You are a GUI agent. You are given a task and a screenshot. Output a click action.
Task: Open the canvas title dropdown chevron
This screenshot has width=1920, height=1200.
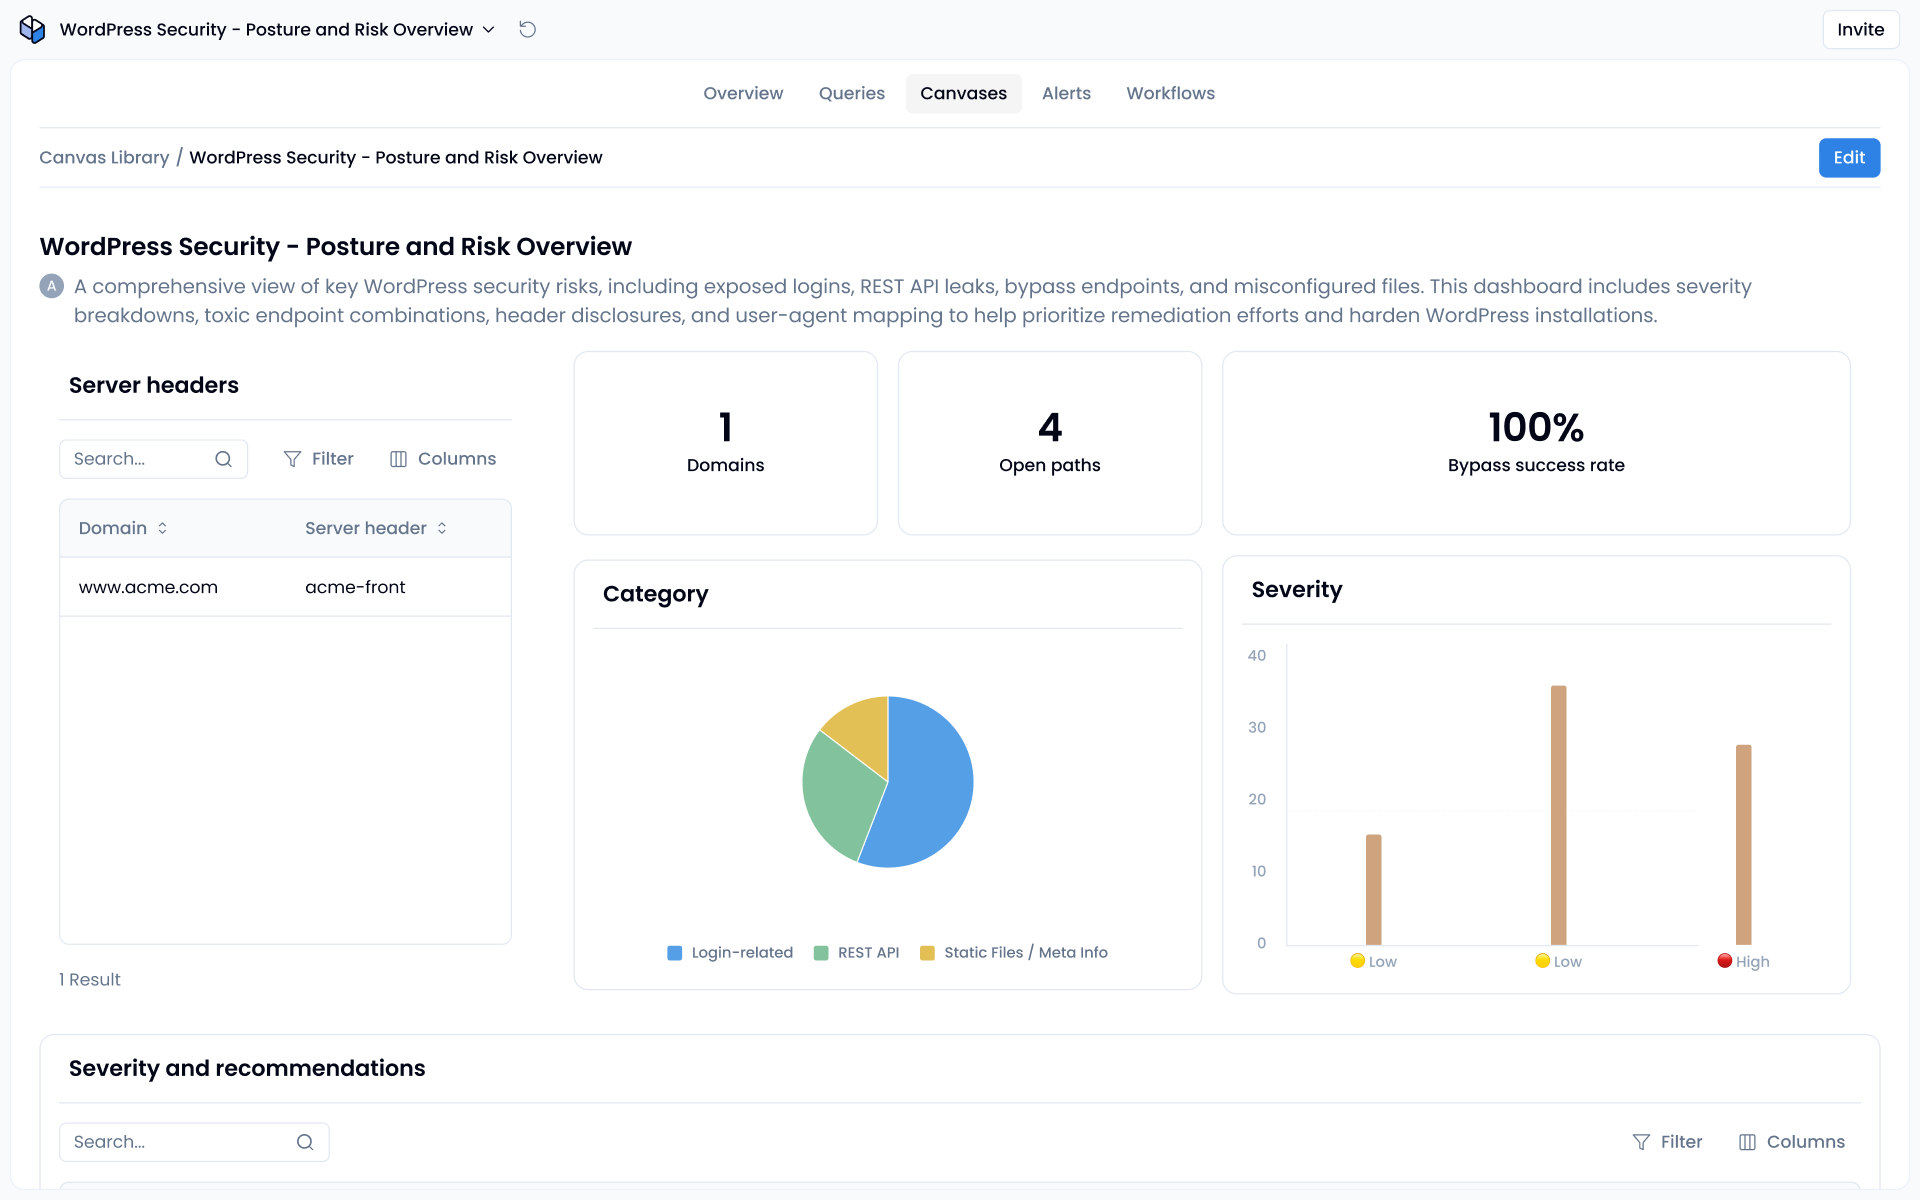(x=489, y=29)
